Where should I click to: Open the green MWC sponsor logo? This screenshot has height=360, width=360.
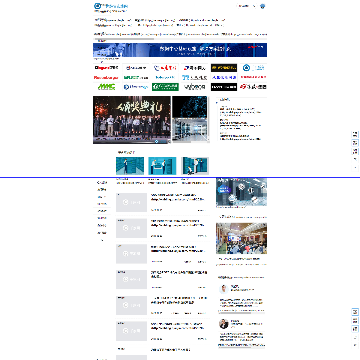coord(106,87)
